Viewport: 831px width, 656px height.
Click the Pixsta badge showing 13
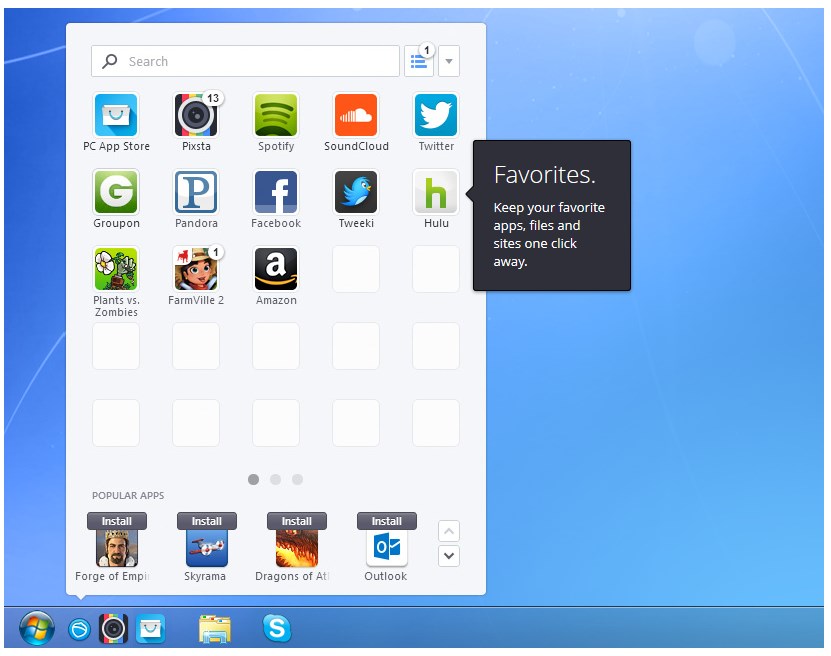pos(213,99)
